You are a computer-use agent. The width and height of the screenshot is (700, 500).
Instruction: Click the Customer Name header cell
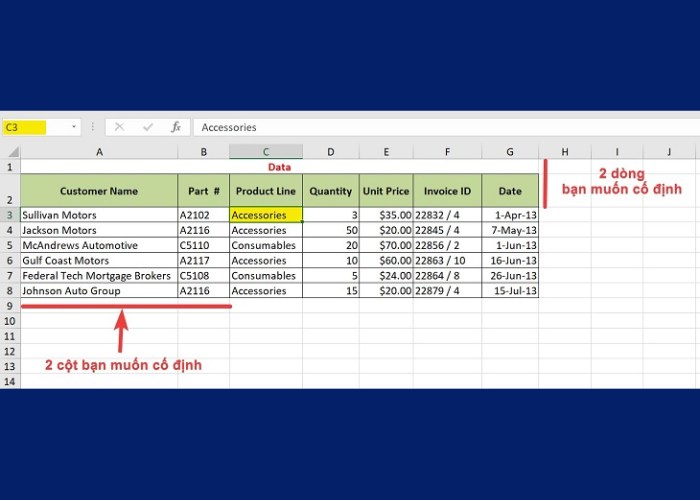(x=99, y=191)
